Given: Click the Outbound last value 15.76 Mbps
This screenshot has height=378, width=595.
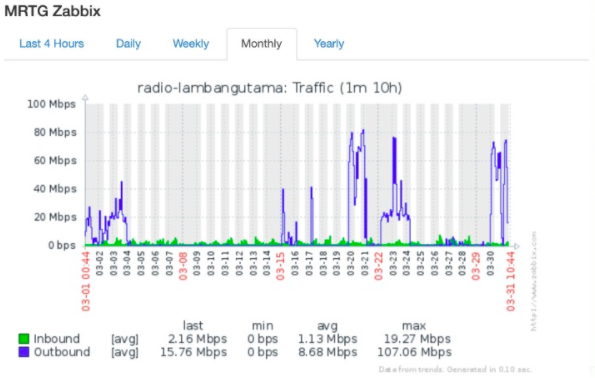Looking at the screenshot, I should tap(194, 352).
